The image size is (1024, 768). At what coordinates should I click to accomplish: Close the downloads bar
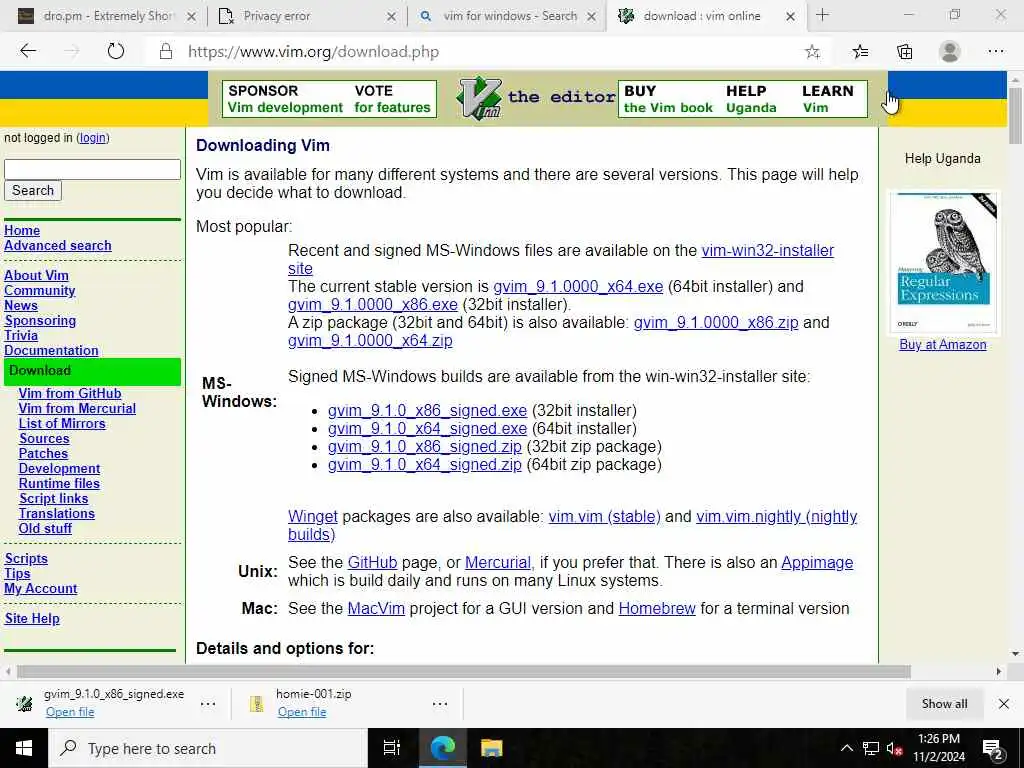(1004, 704)
